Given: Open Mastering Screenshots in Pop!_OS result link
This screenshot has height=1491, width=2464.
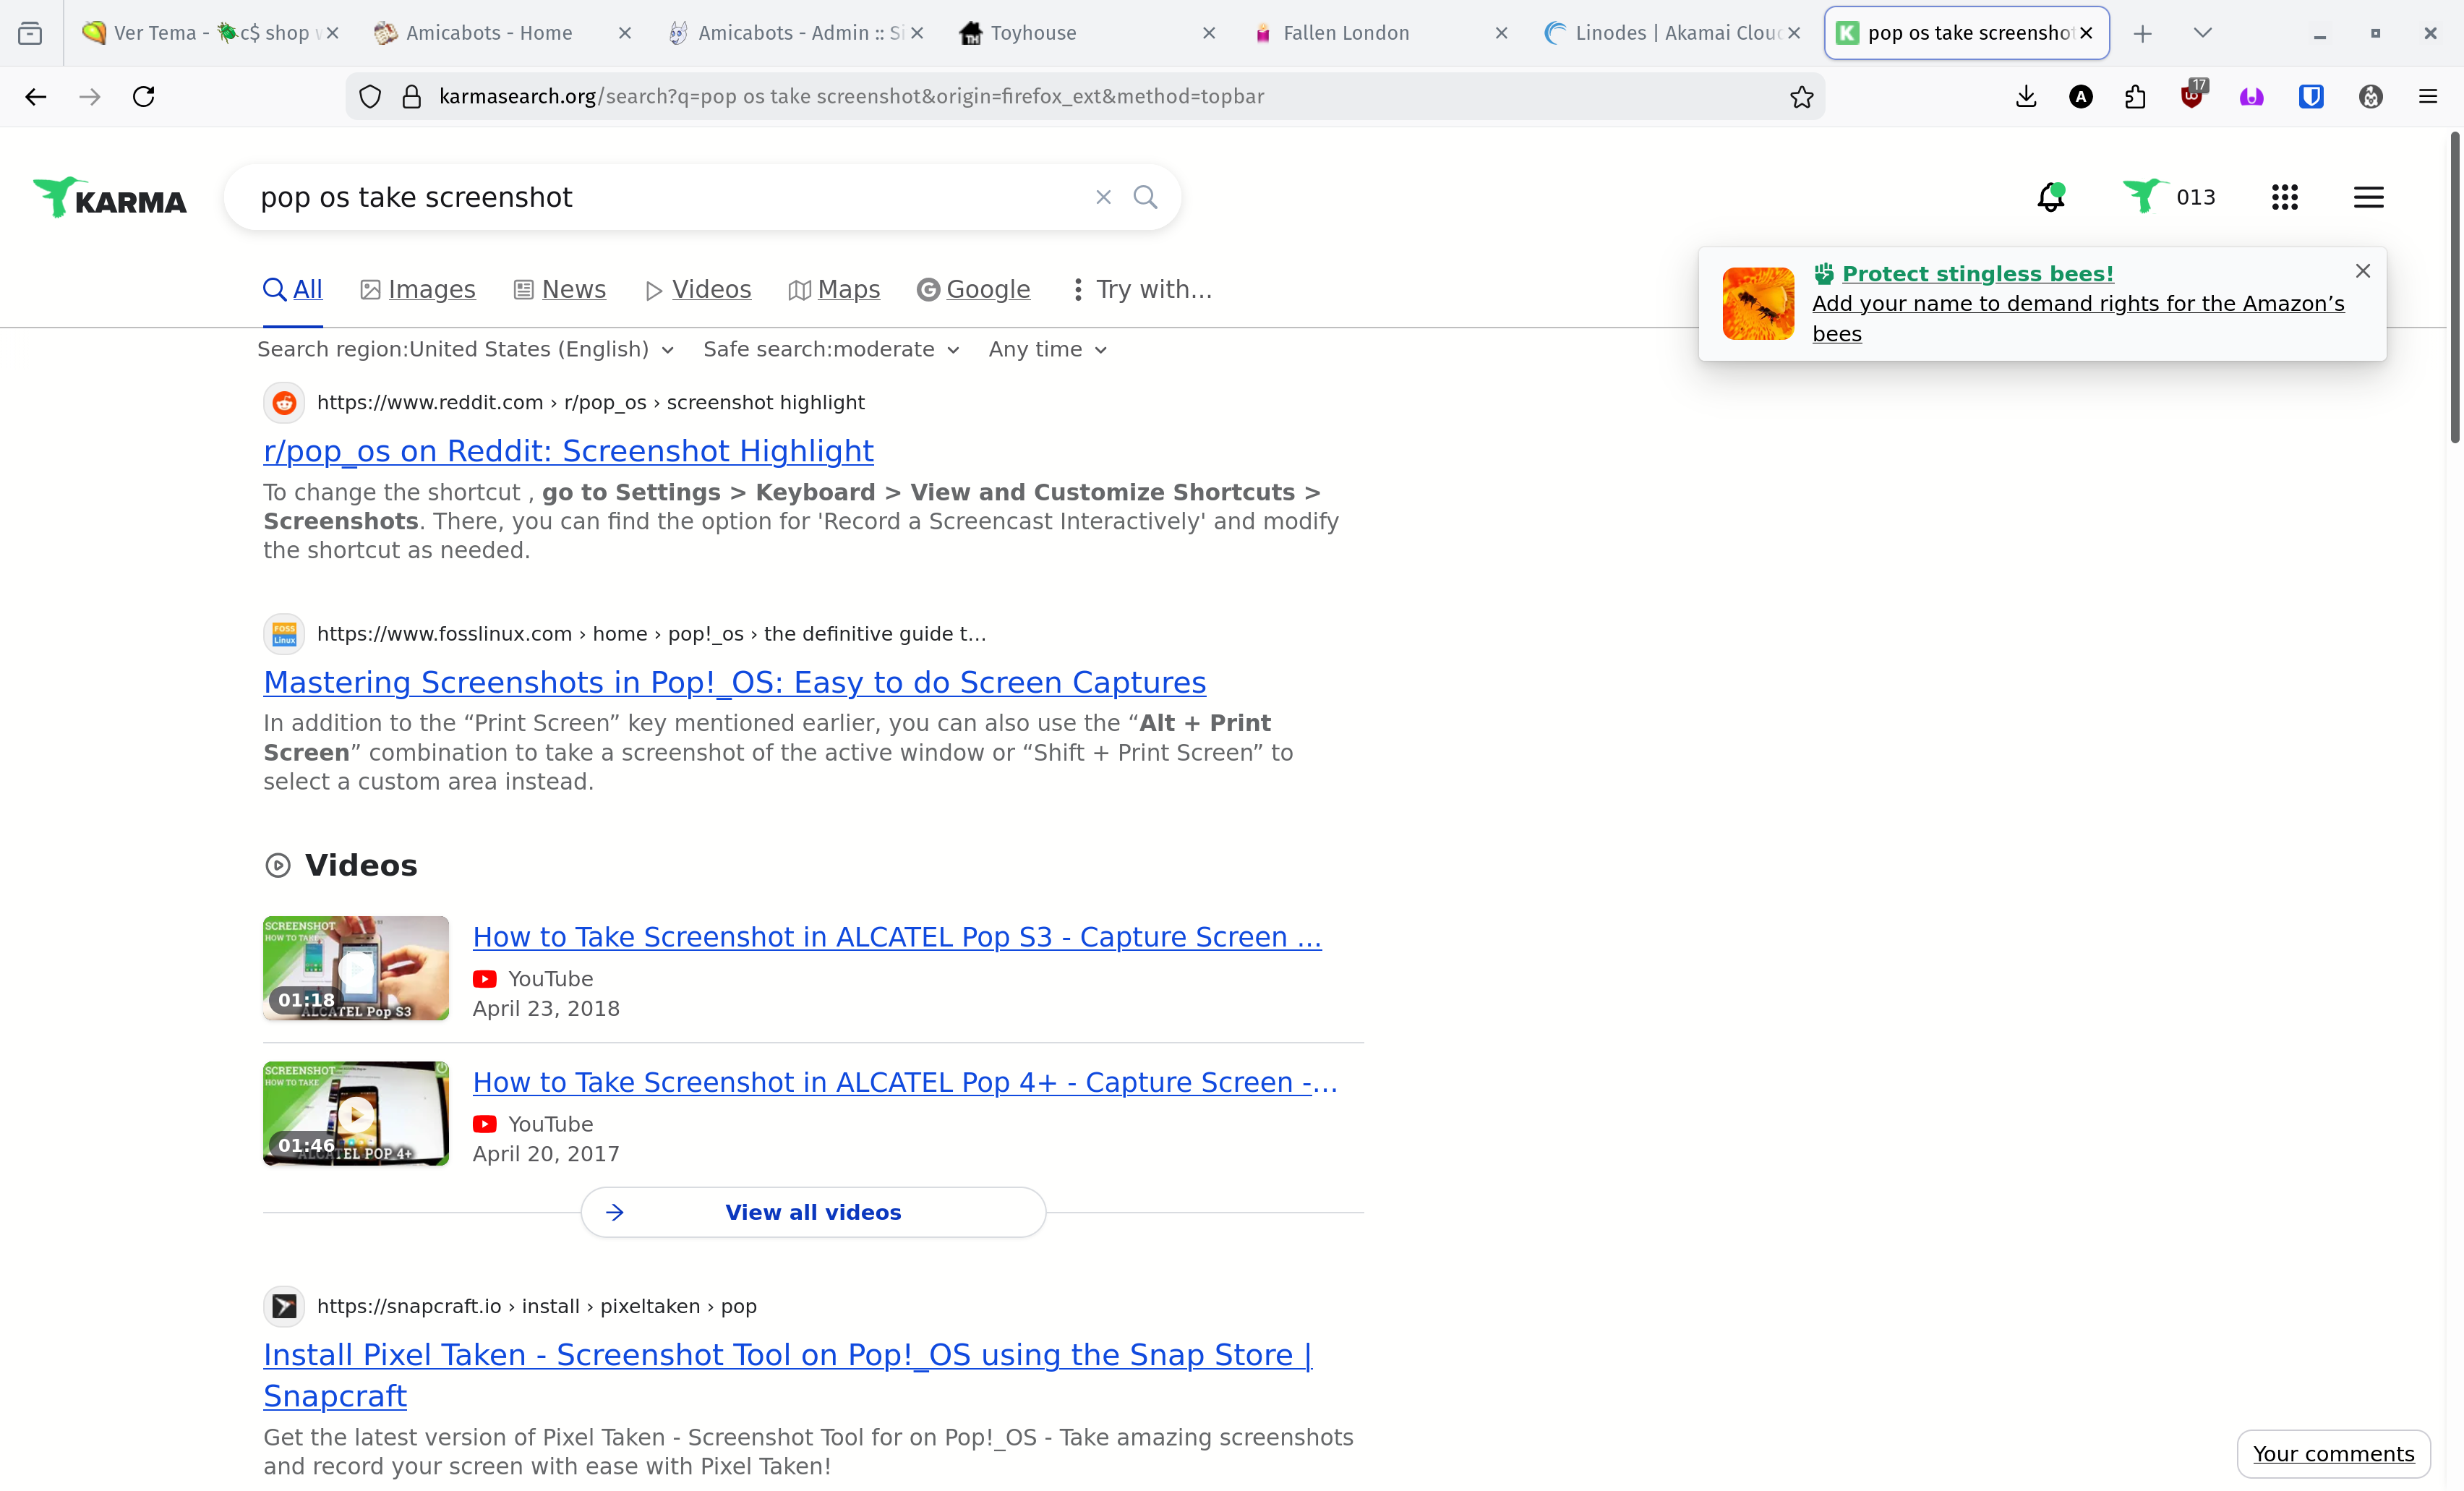Looking at the screenshot, I should pyautogui.click(x=734, y=682).
